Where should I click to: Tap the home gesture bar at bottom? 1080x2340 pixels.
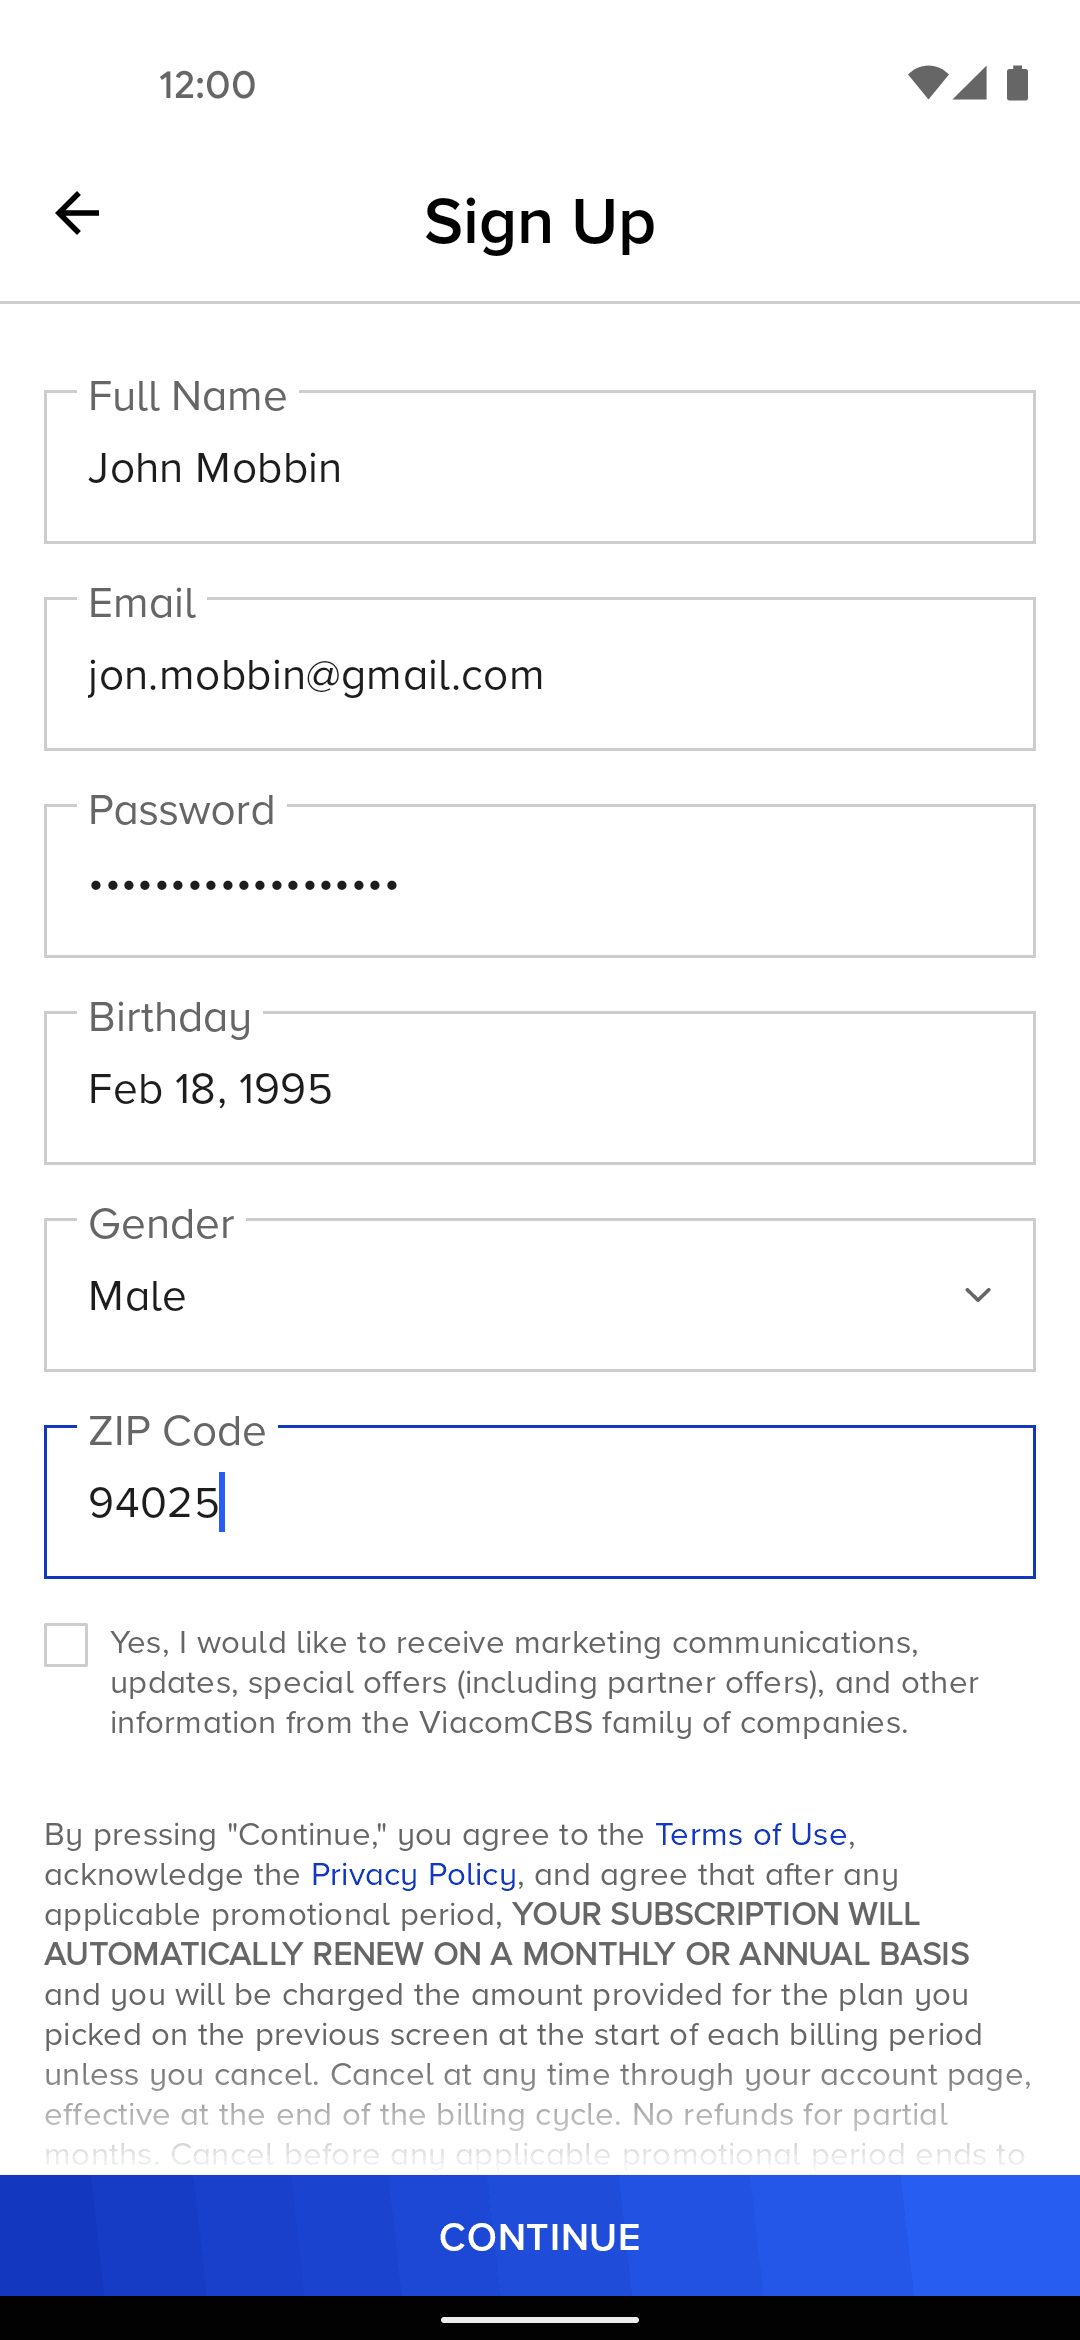[540, 2319]
